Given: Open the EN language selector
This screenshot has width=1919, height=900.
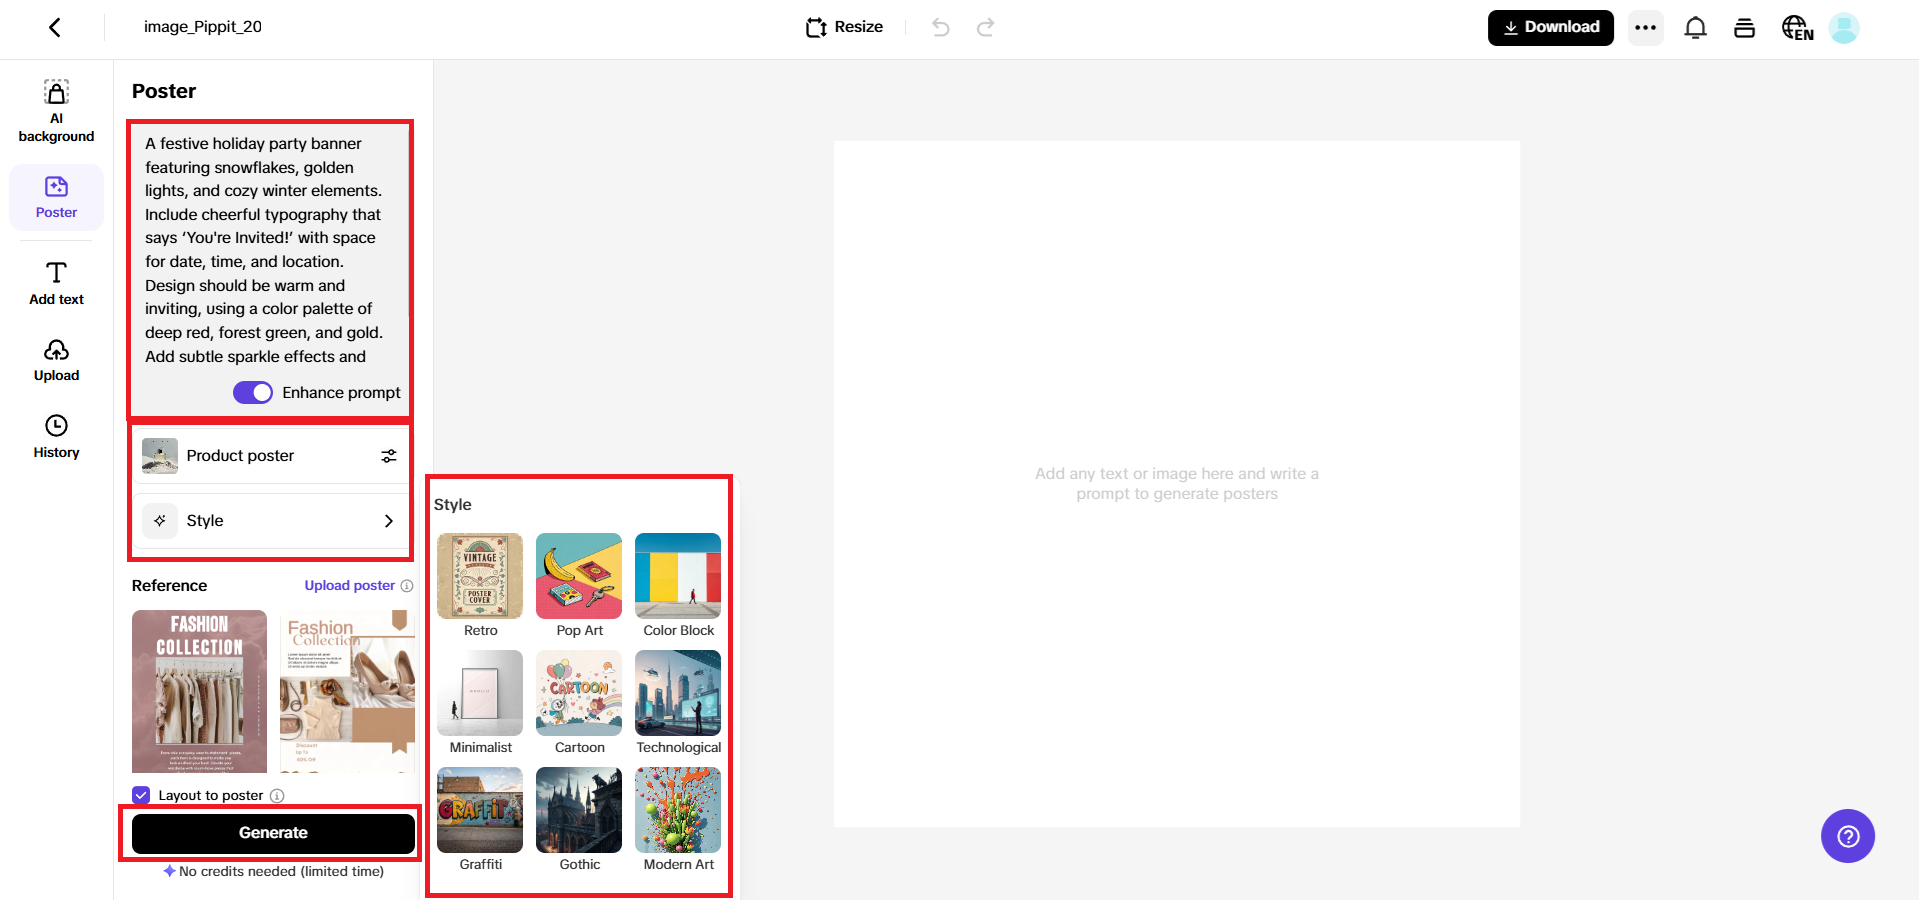Looking at the screenshot, I should [1797, 27].
